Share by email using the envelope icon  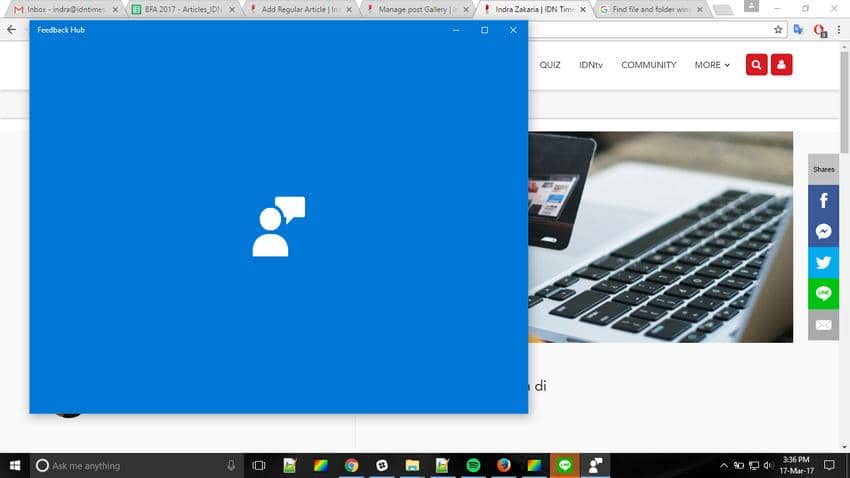tap(823, 325)
